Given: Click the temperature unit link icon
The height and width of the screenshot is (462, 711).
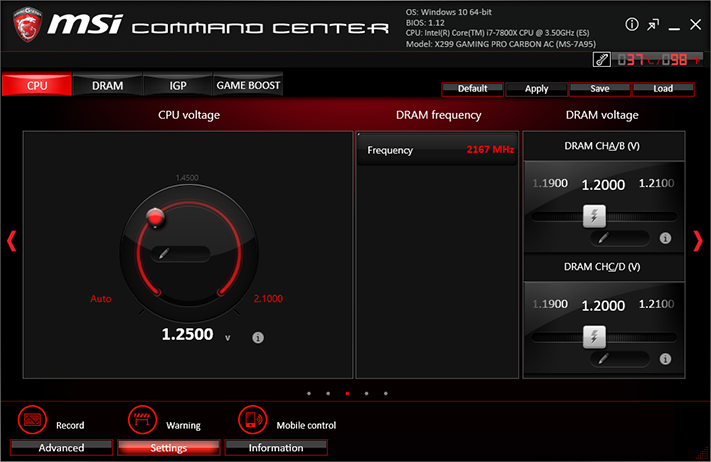Looking at the screenshot, I should [602, 59].
